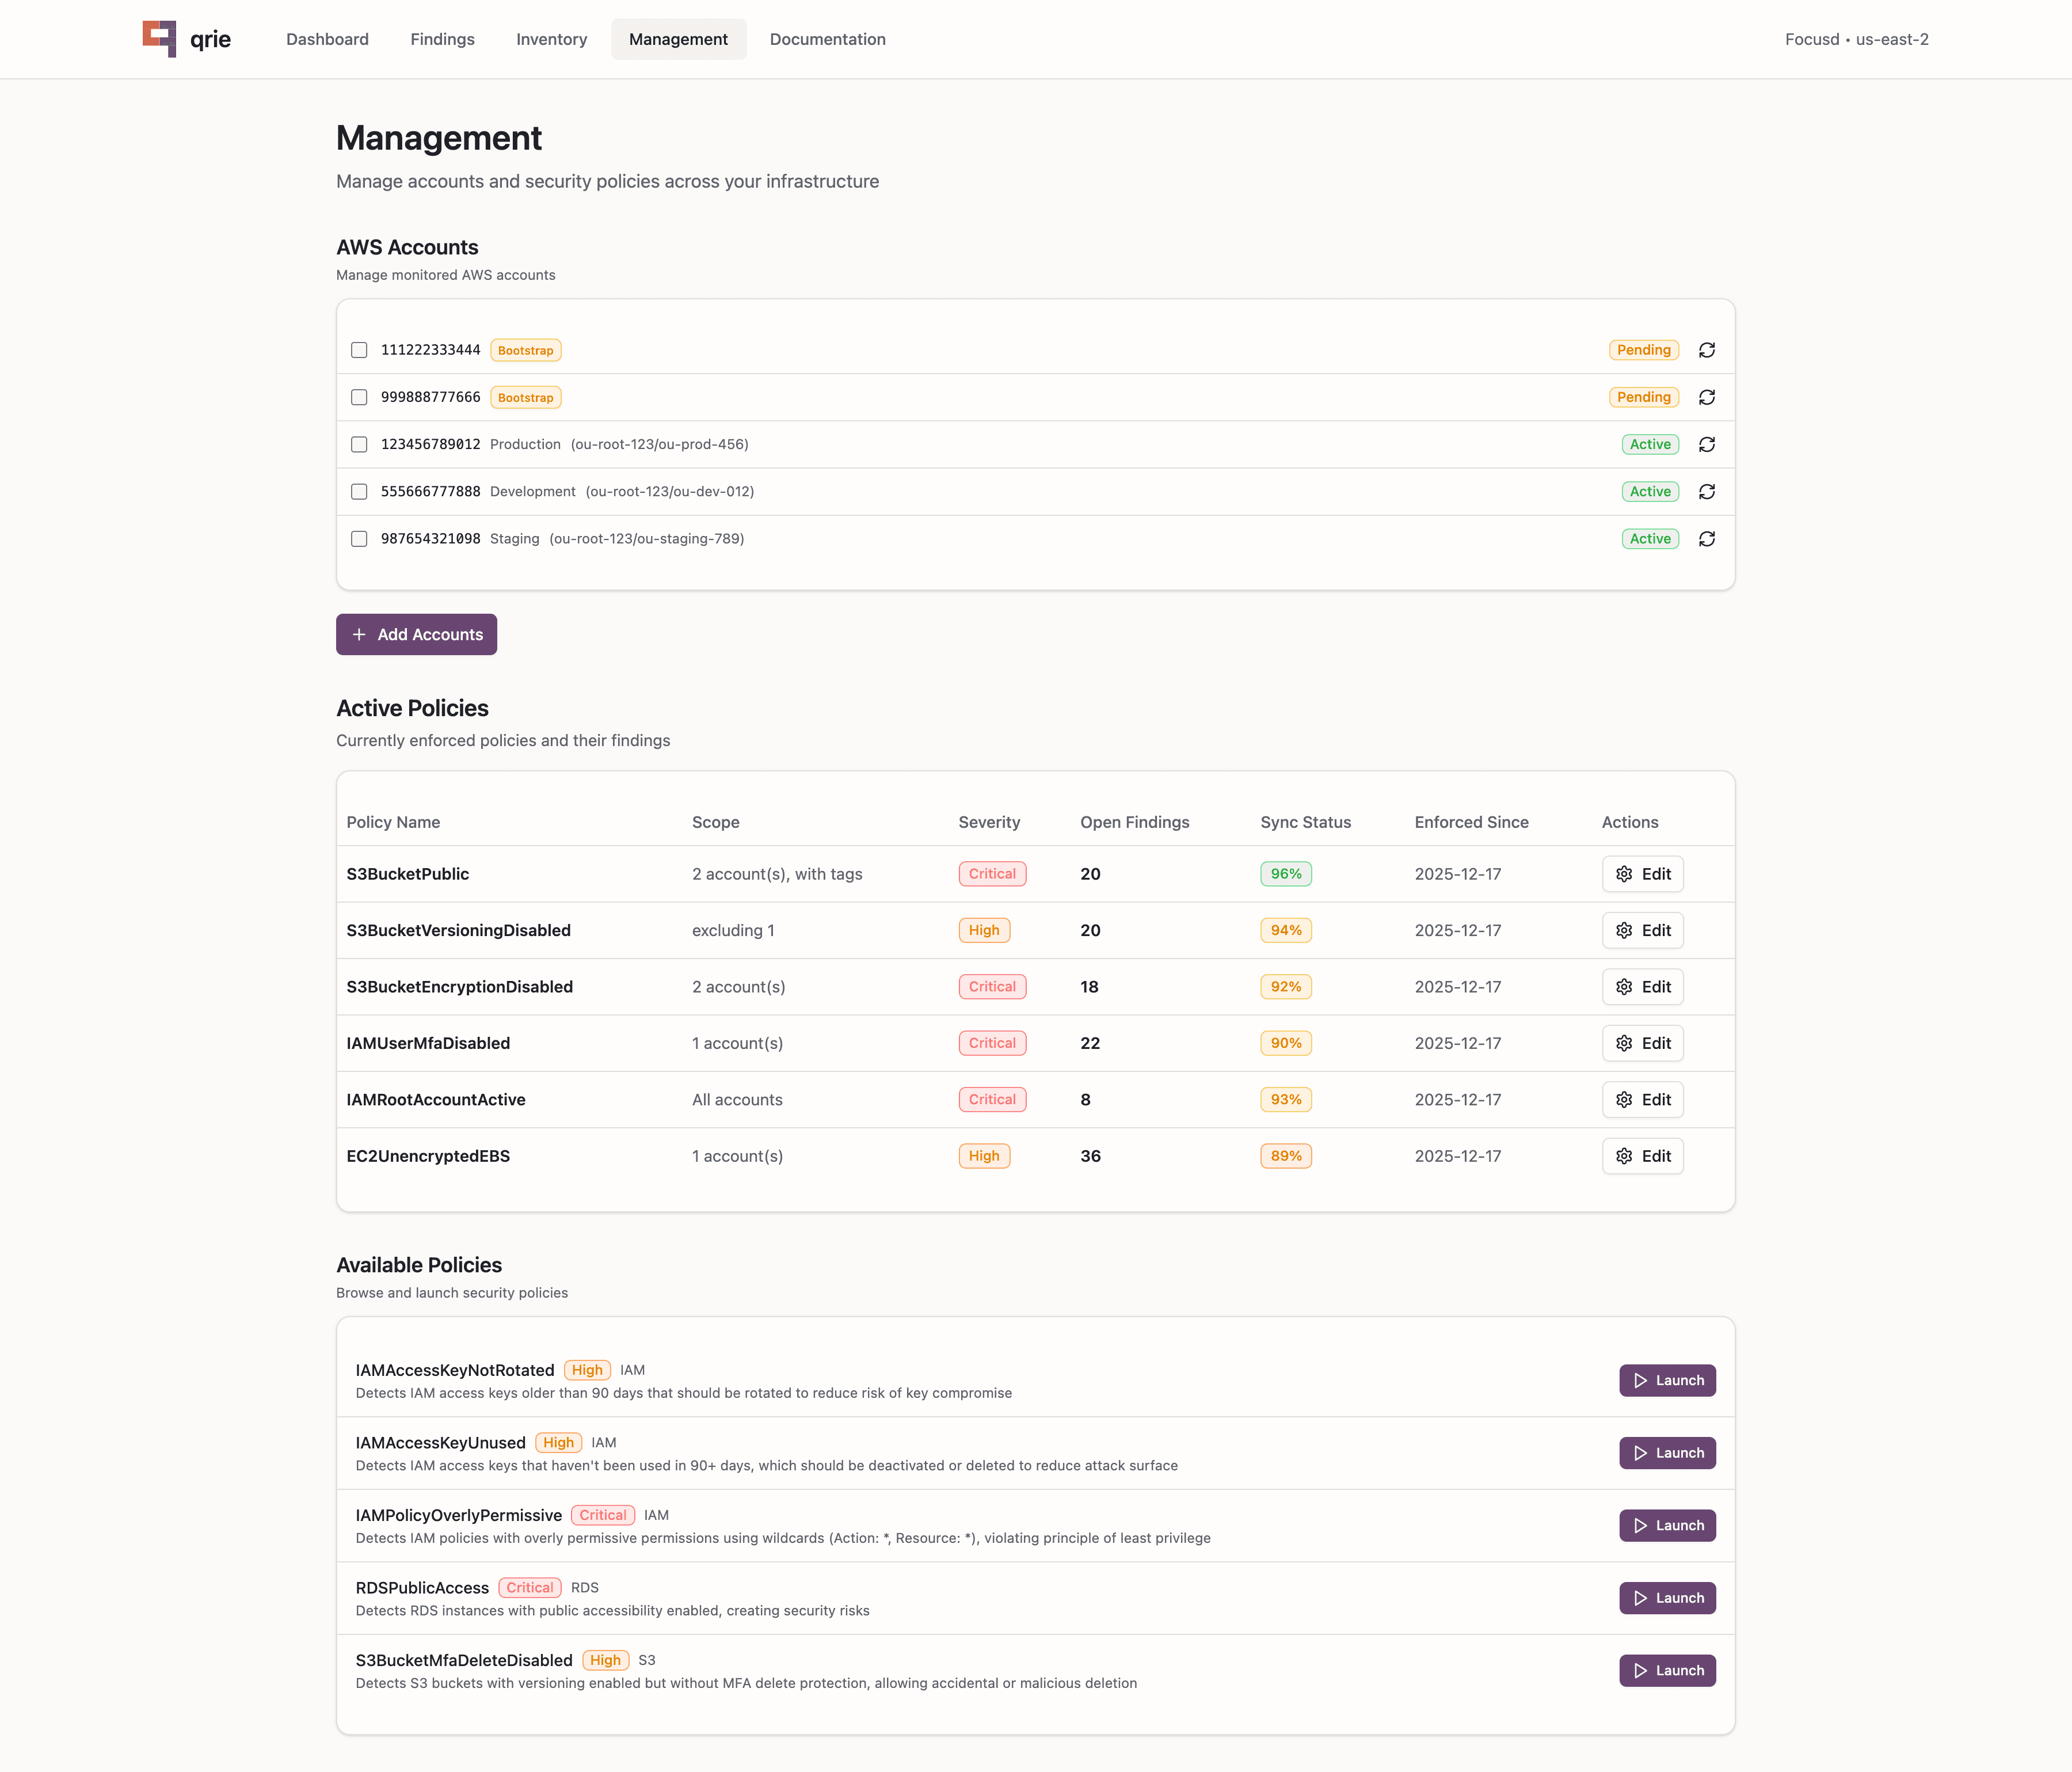Image resolution: width=2072 pixels, height=1772 pixels.
Task: Open settings gear on S3BucketPublic Edit button
Action: point(1624,873)
